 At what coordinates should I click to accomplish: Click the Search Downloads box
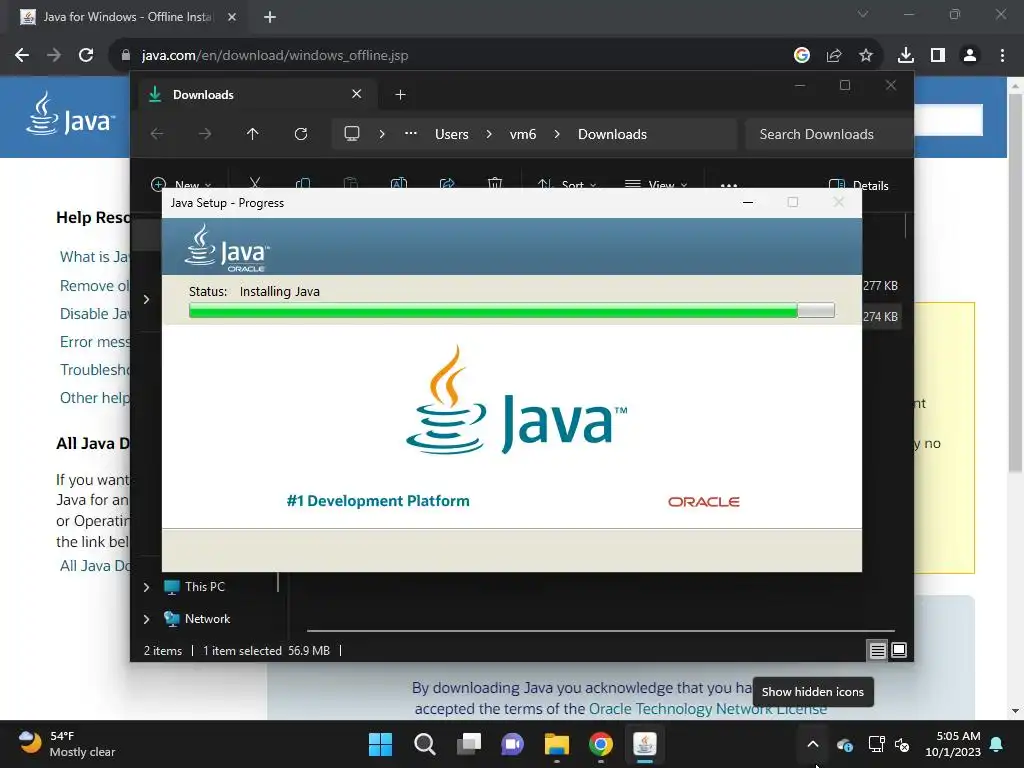tap(828, 135)
